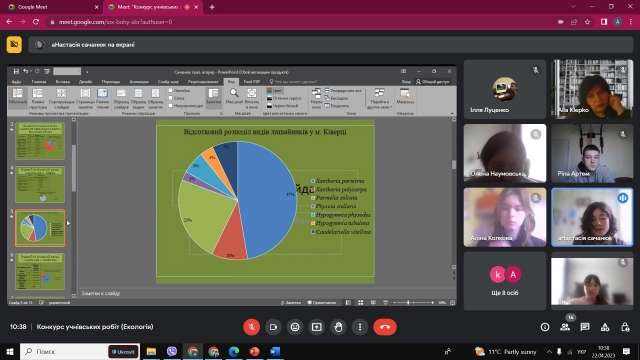This screenshot has height=360, width=640.
Task: Show the participants panel icon
Action: click(565, 327)
